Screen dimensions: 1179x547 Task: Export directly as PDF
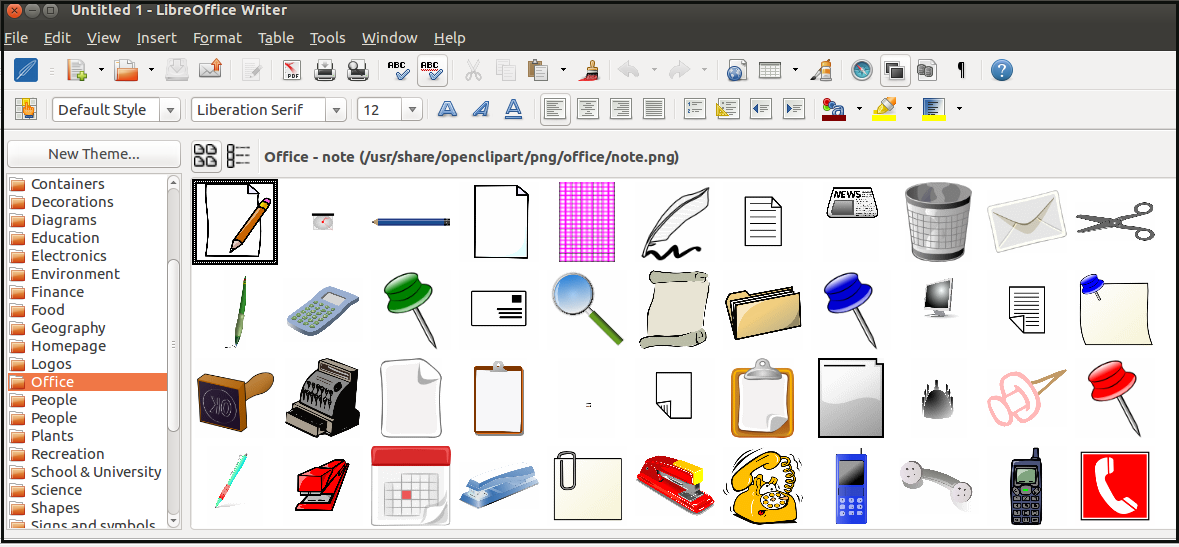292,71
